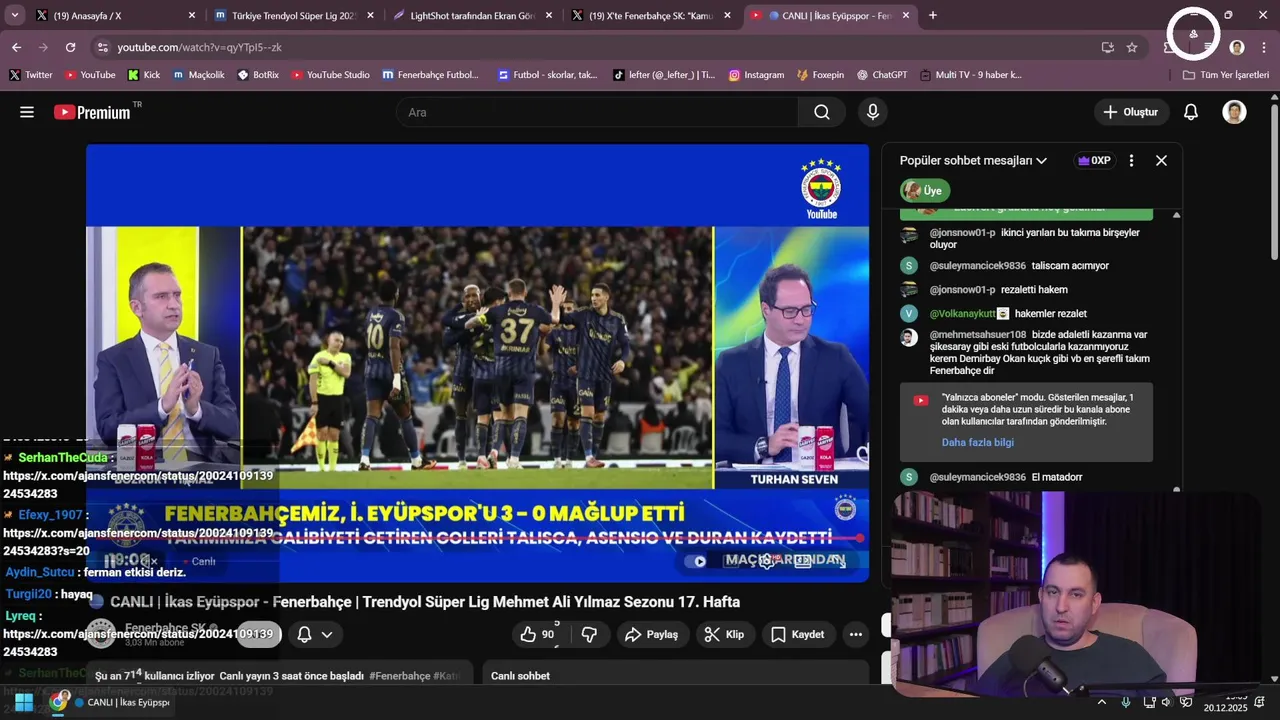Image resolution: width=1280 pixels, height=720 pixels.
Task: Open Chrome three-dot menu
Action: coord(1264,47)
